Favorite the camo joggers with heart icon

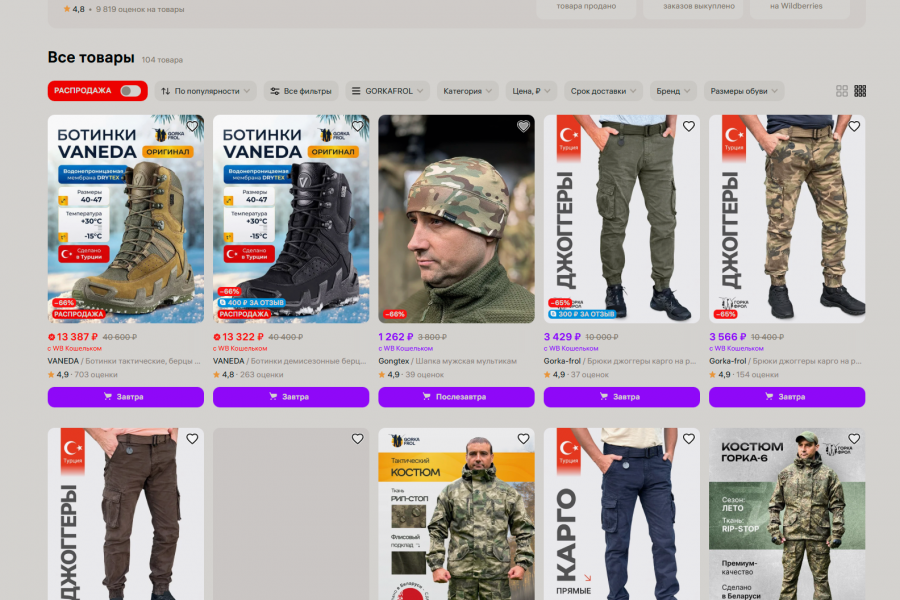(x=854, y=126)
